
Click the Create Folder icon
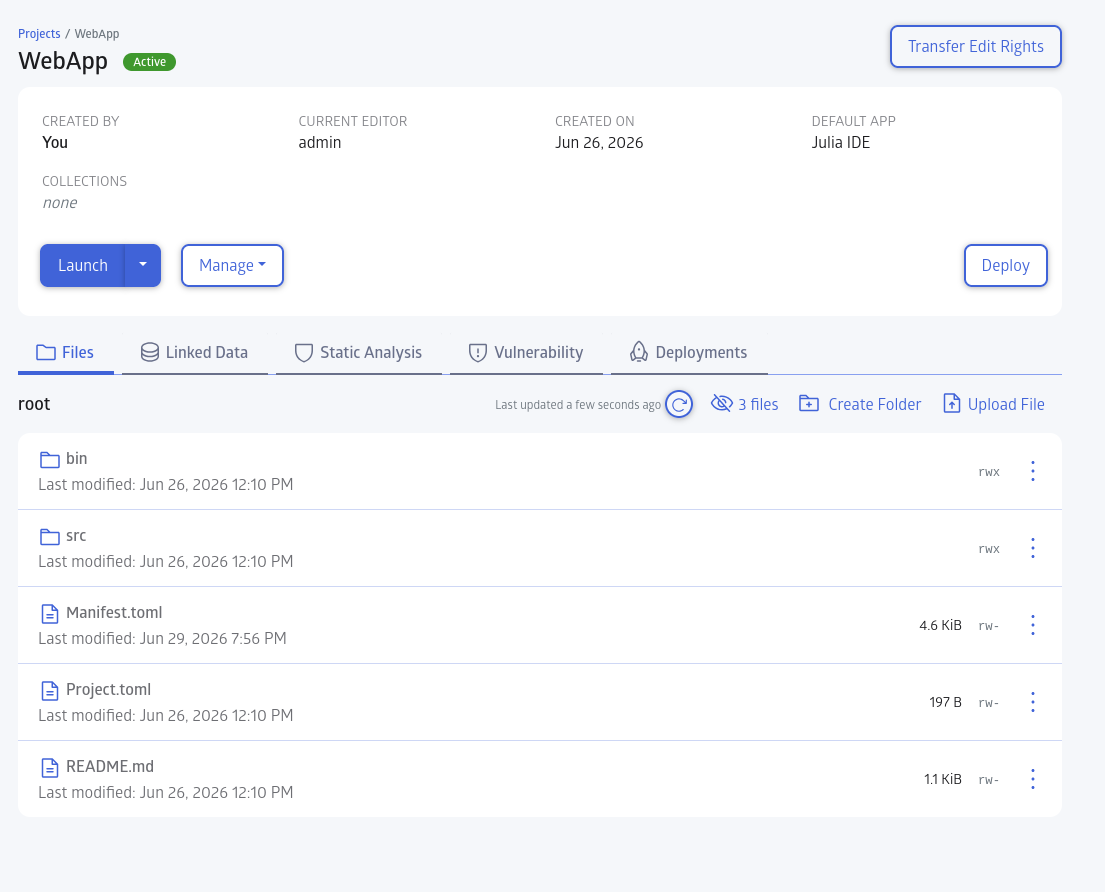click(x=808, y=404)
